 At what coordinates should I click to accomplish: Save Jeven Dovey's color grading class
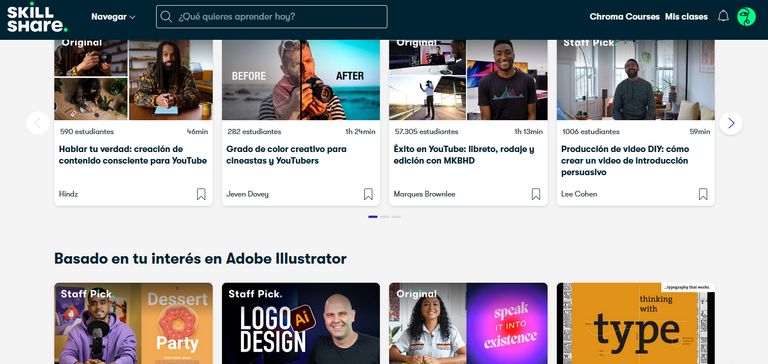[x=368, y=194]
